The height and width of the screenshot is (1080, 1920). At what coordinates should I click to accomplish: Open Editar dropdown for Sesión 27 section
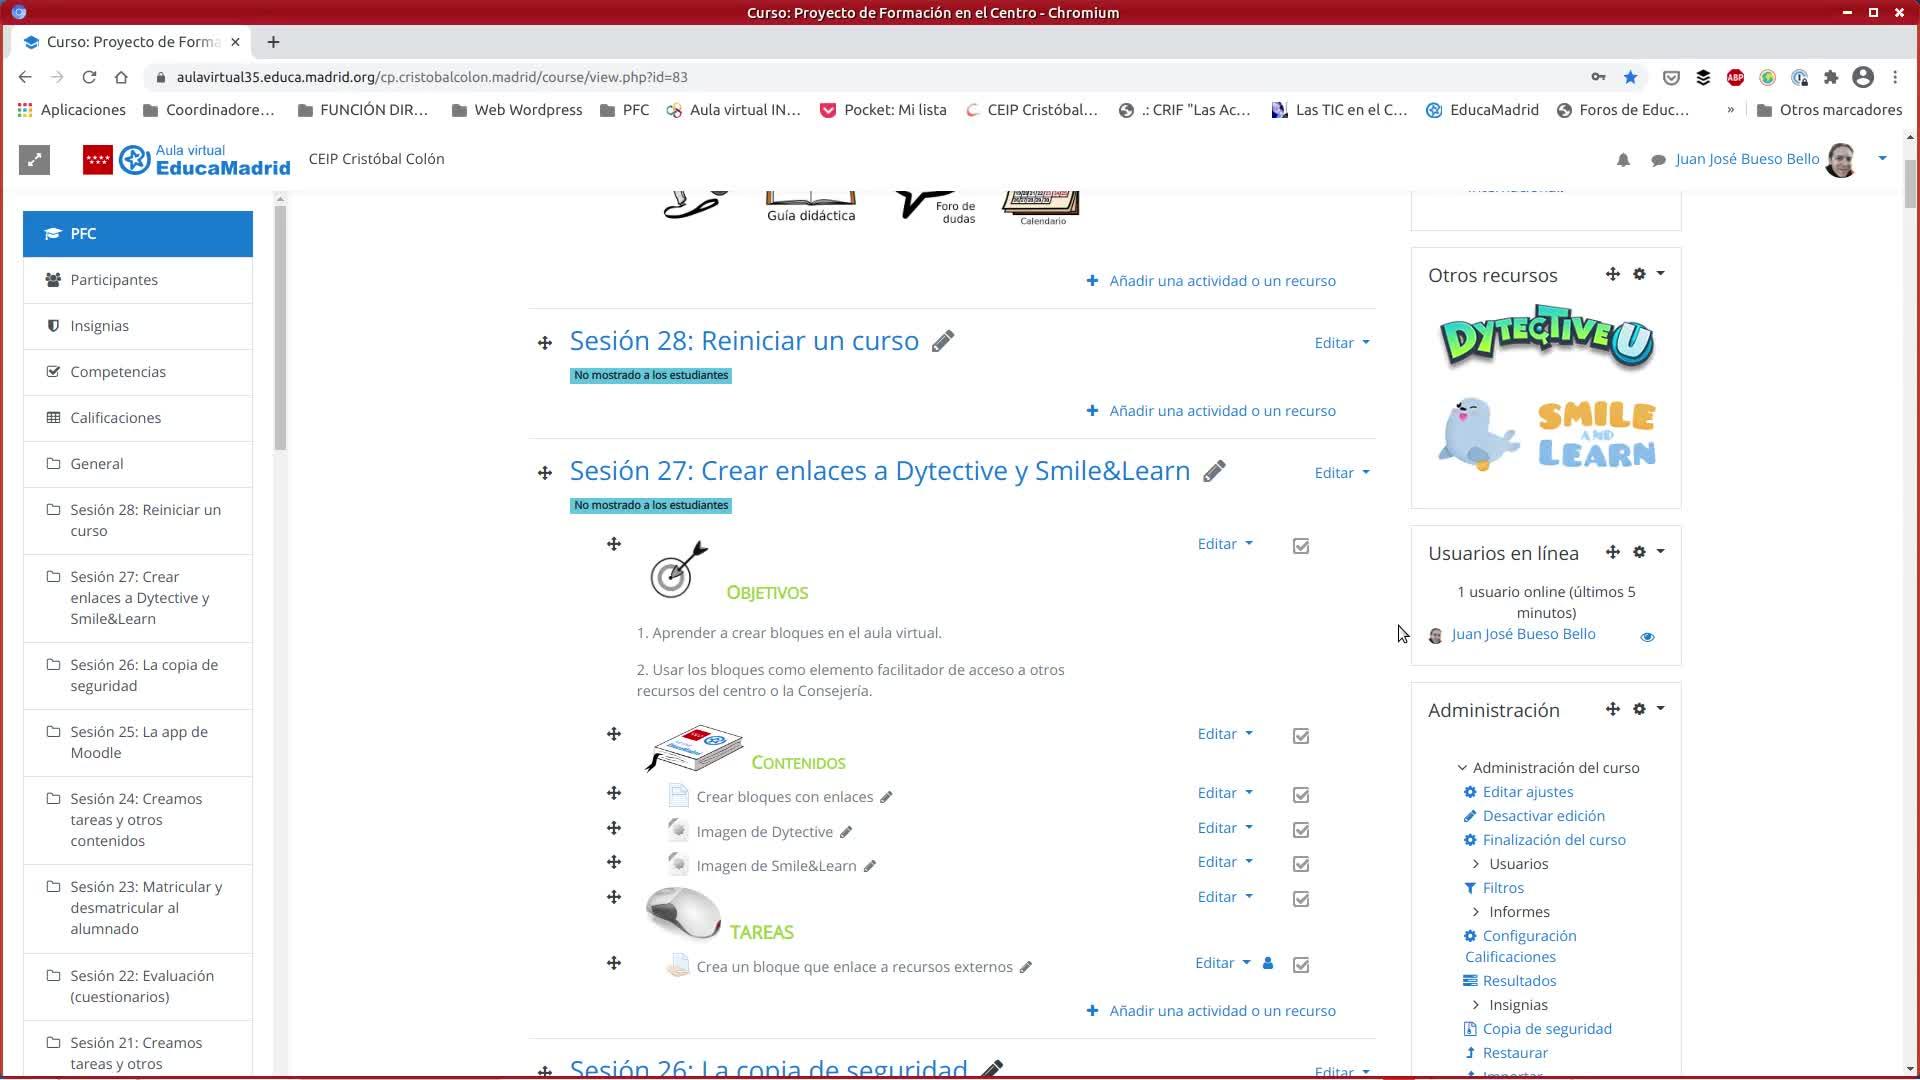coord(1341,473)
